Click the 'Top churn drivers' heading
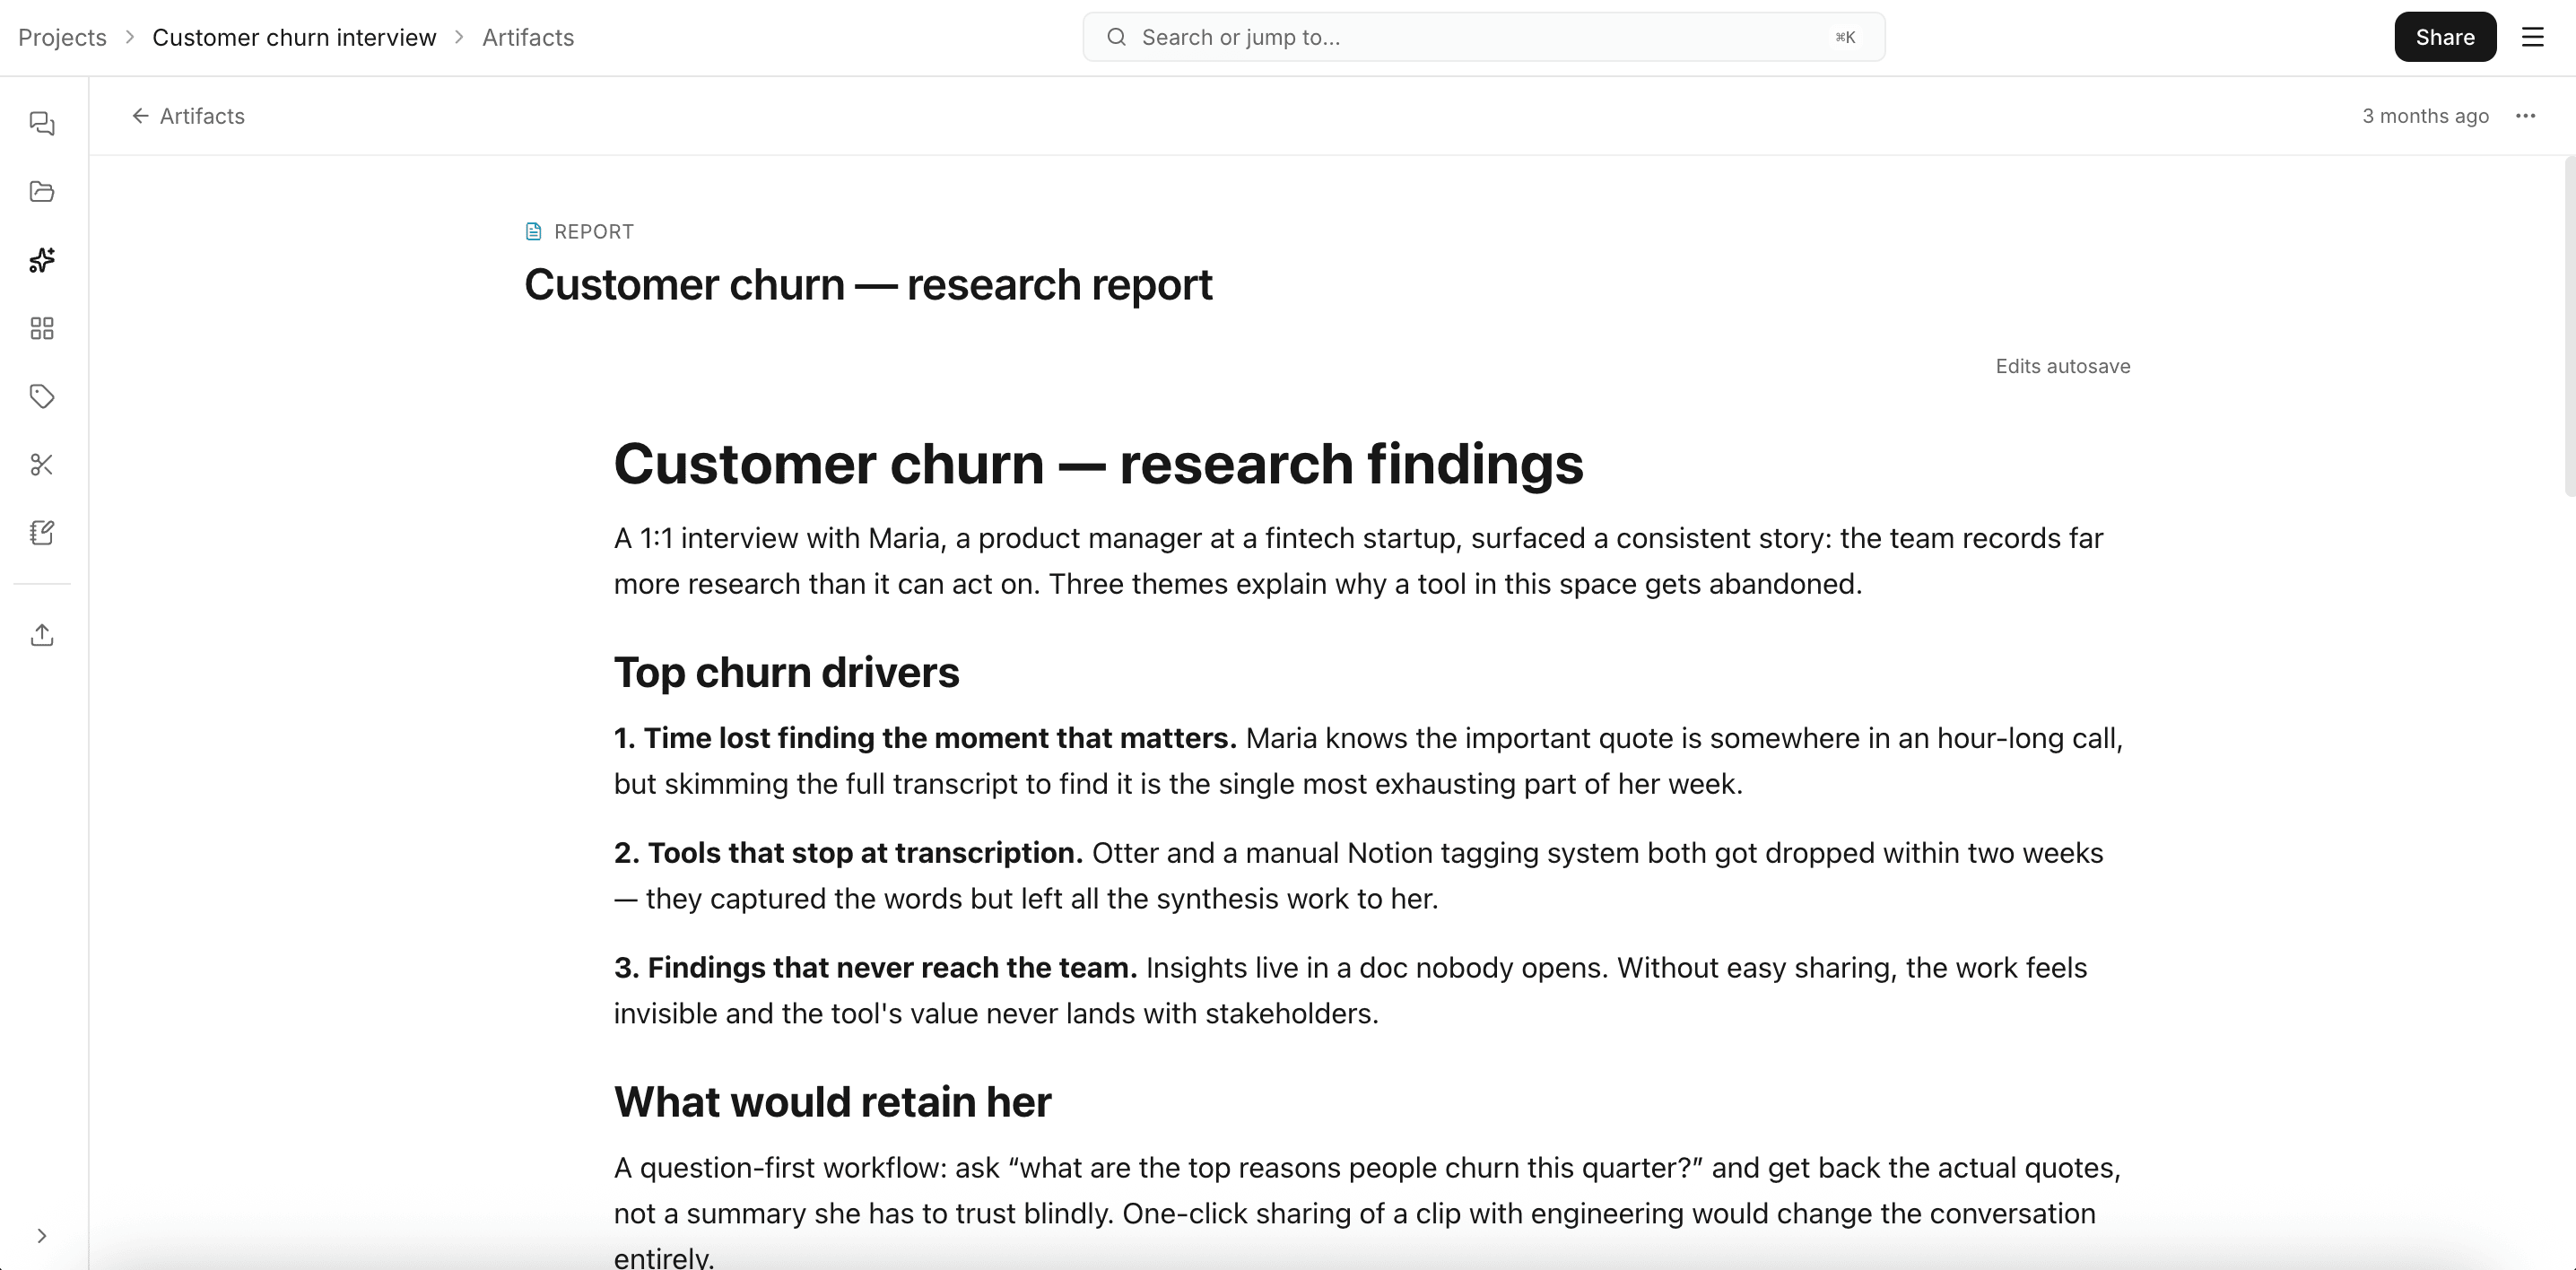 786,672
